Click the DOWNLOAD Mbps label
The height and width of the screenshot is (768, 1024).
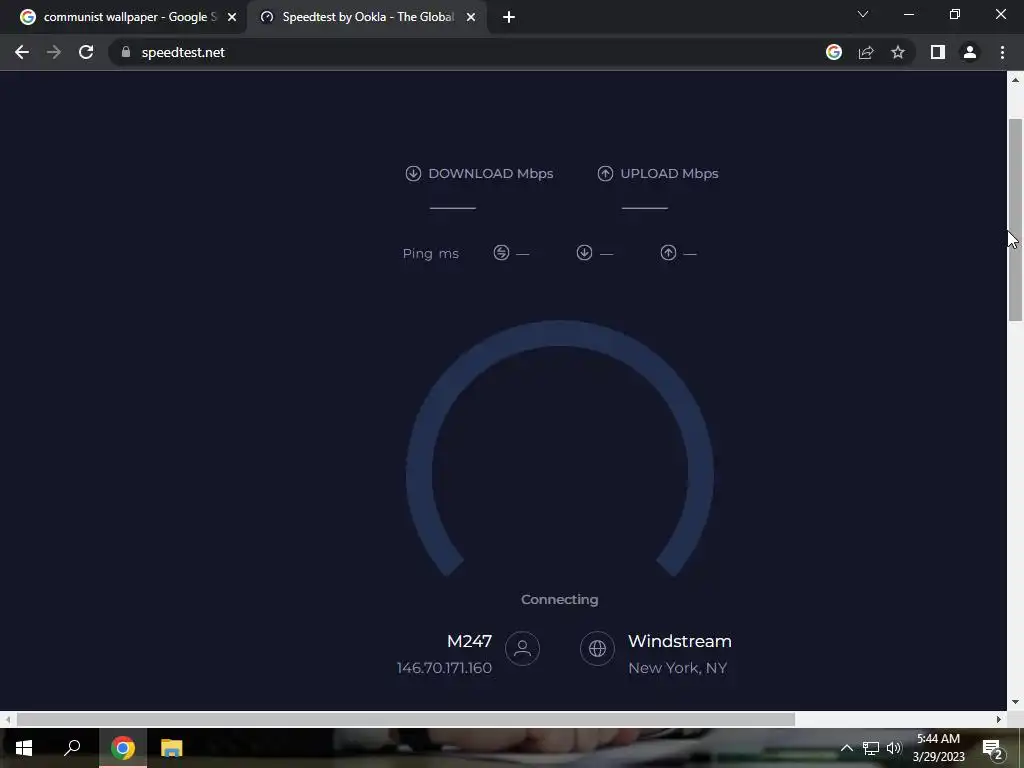coord(490,174)
